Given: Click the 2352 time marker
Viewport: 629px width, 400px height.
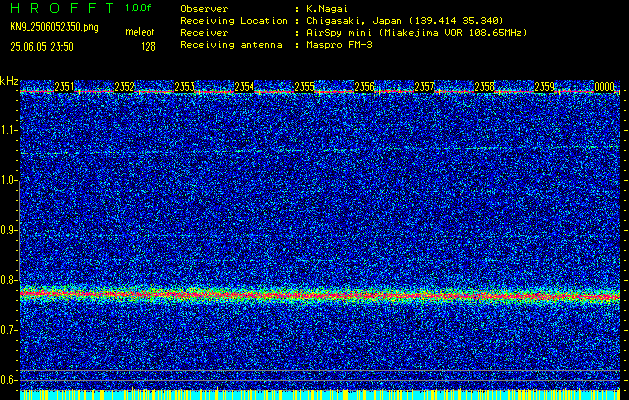Looking at the screenshot, I should (124, 87).
